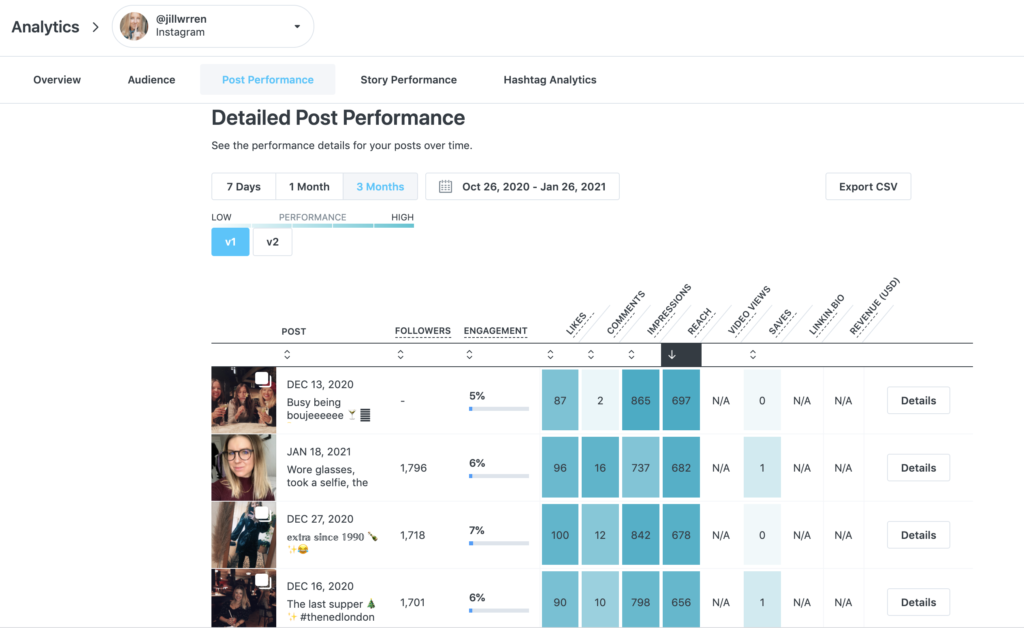Click the Comments column sort arrows
The height and width of the screenshot is (628, 1024).
591,355
